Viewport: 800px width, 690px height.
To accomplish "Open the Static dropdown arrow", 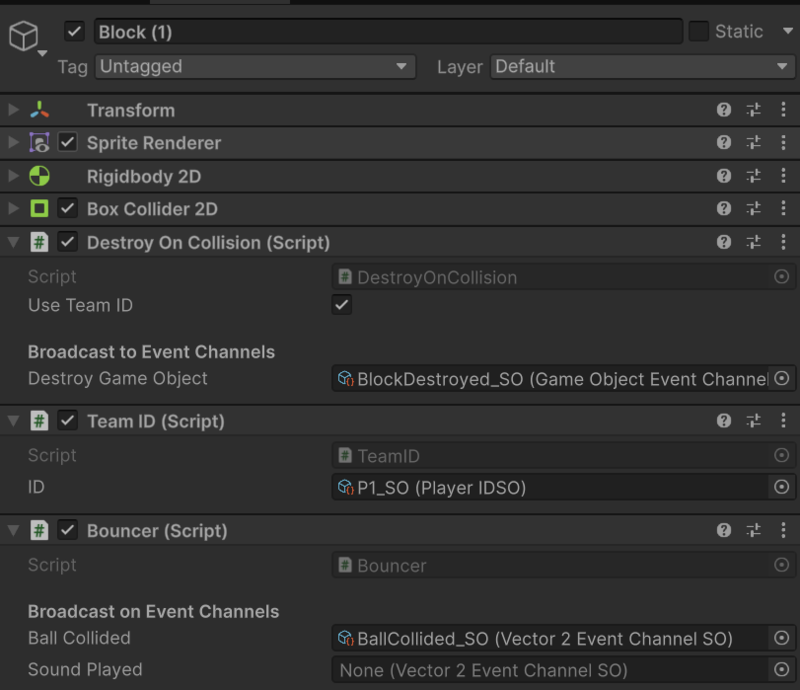I will point(787,31).
